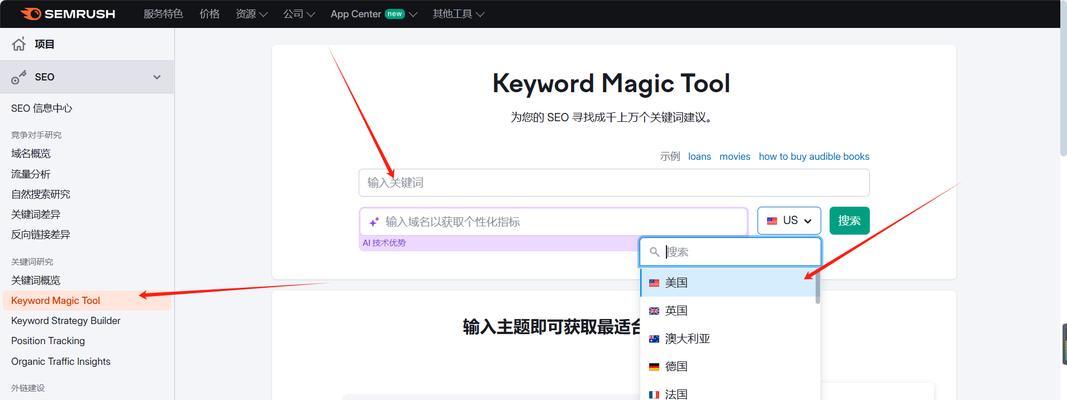Click the SEO key icon in sidebar
Viewport: 1067px width, 400px height.
coord(18,77)
